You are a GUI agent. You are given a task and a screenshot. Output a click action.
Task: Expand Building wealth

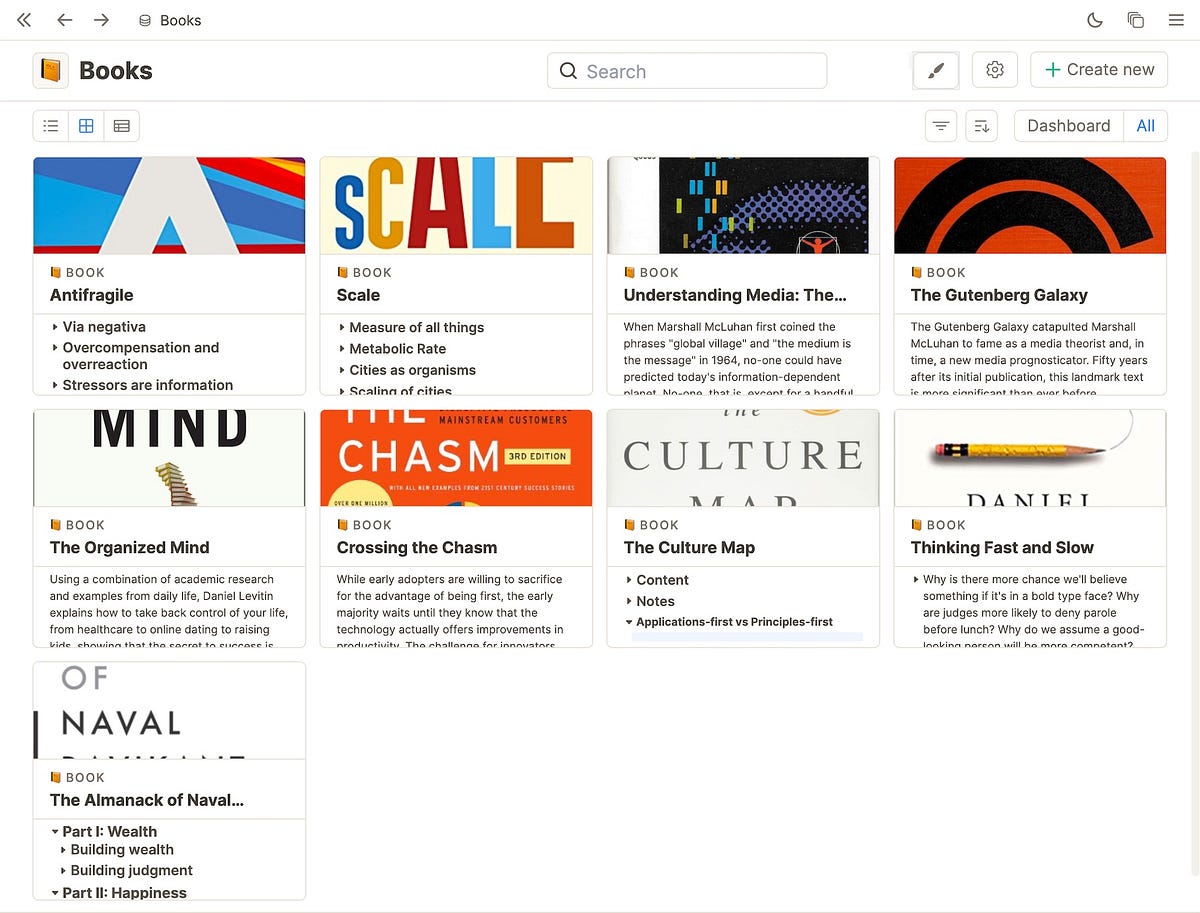[x=63, y=850]
